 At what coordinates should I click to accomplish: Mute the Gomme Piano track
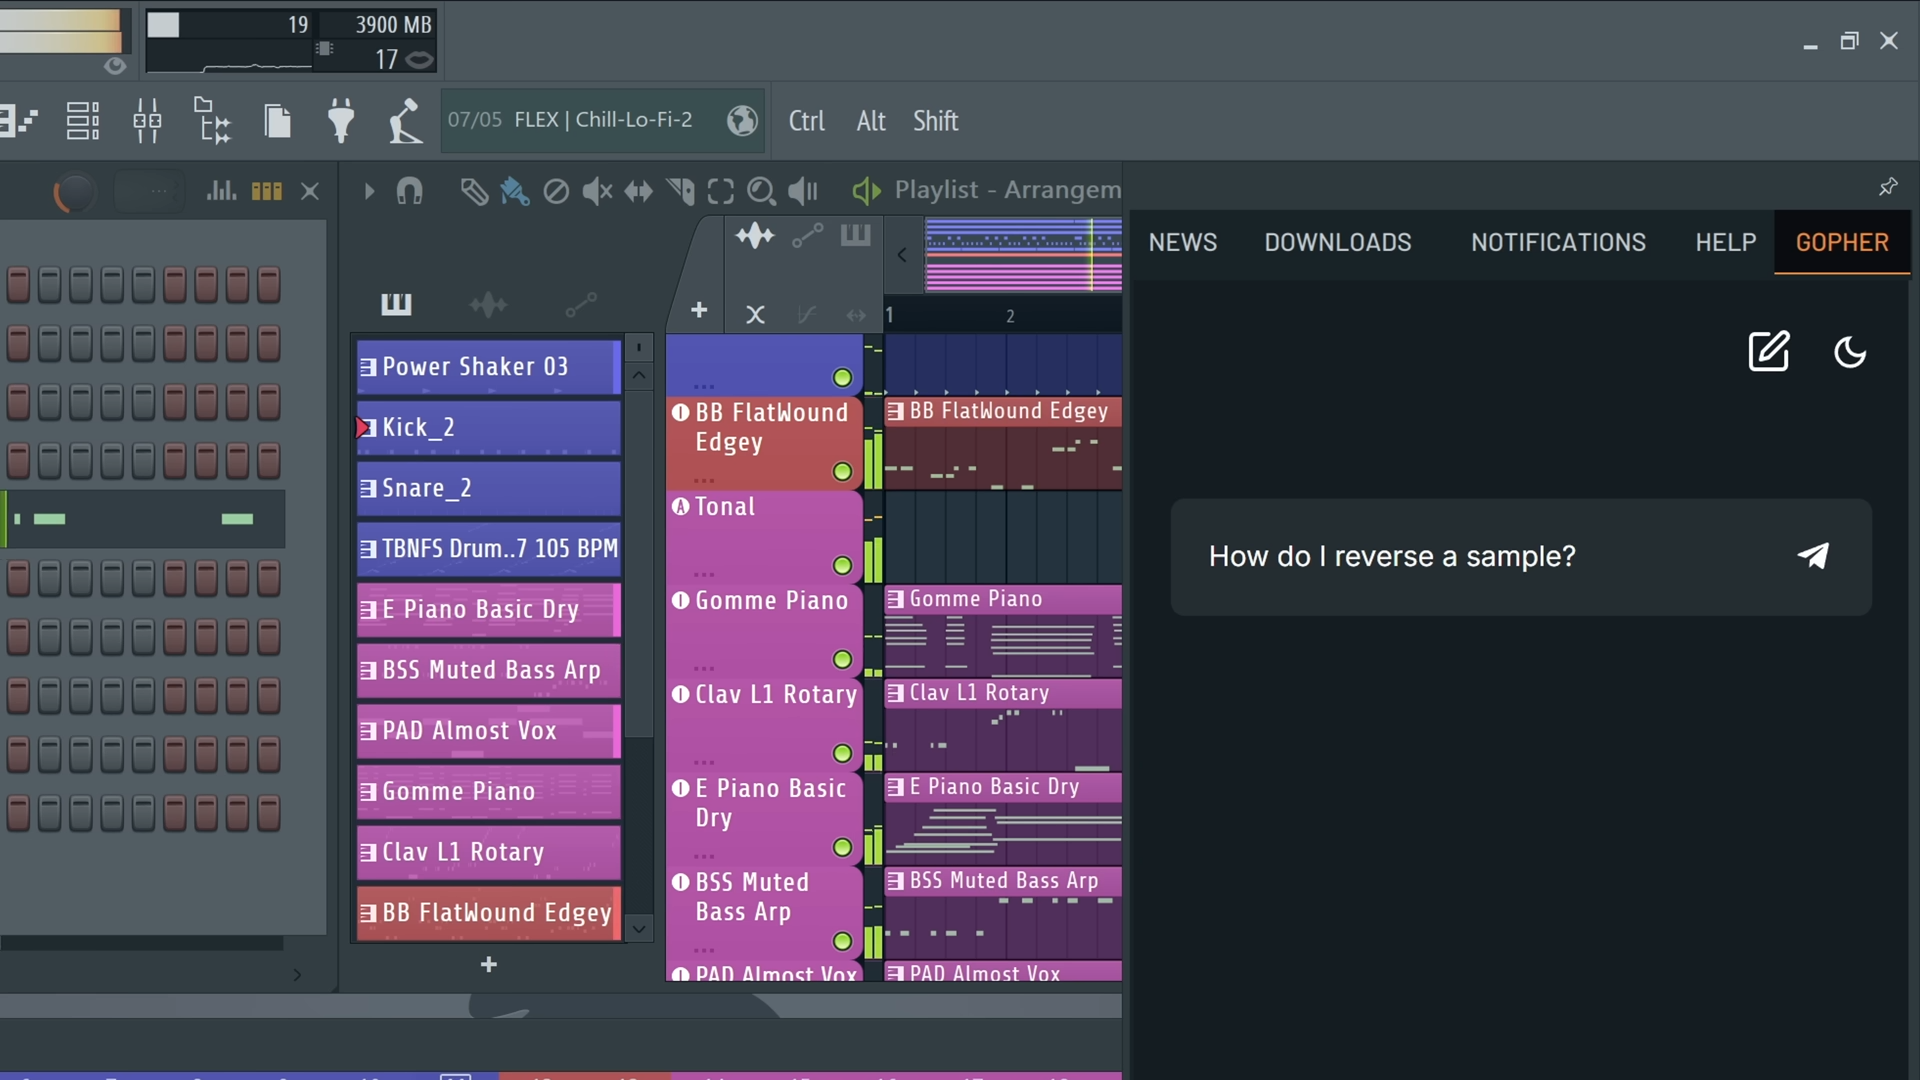(x=842, y=660)
